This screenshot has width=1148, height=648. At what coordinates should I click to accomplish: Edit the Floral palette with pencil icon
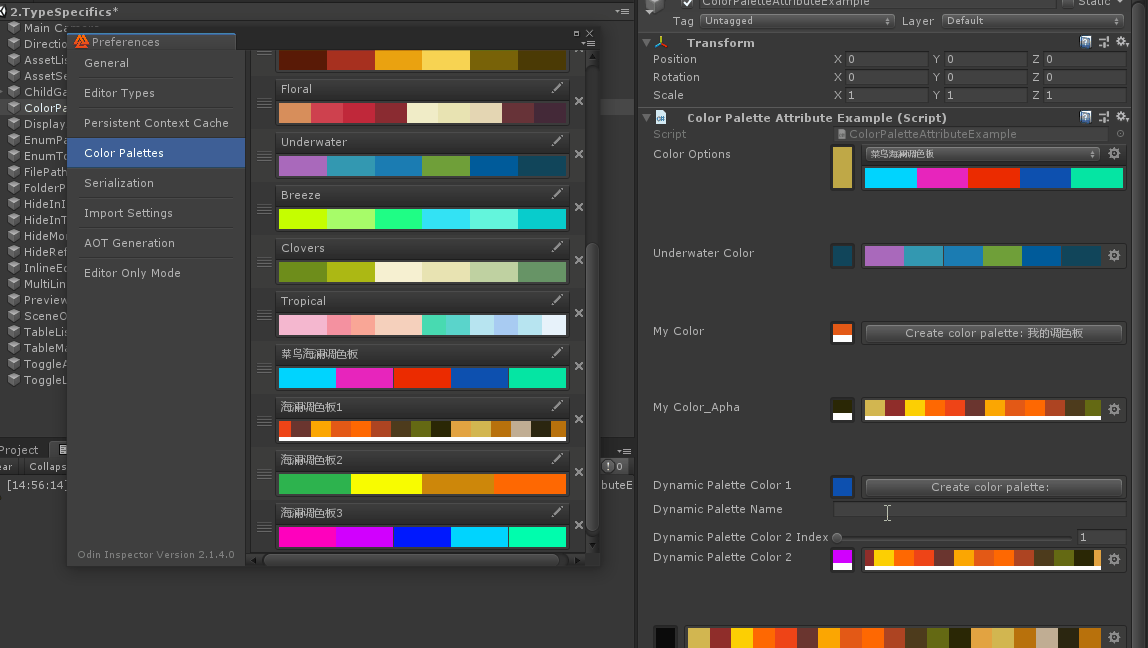(557, 89)
